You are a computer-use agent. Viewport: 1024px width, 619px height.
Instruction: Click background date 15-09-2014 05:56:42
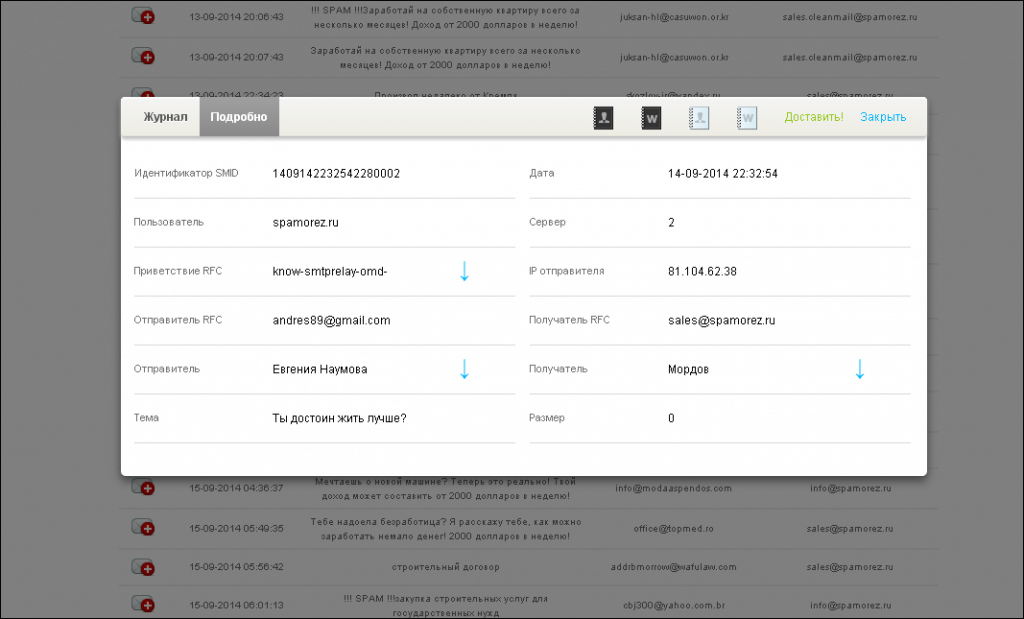(236, 567)
